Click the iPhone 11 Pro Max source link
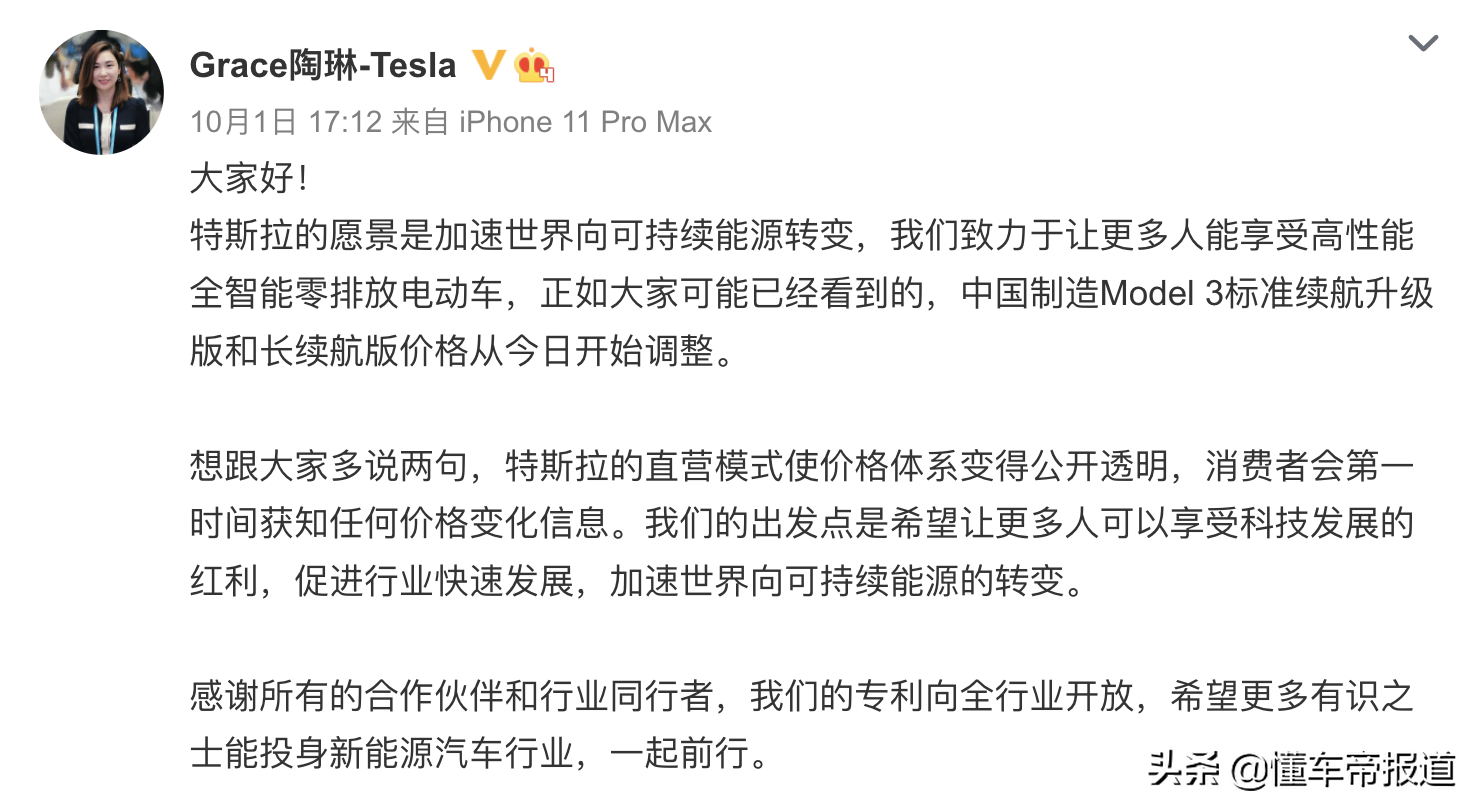Screen dimensions: 1480x812 coord(585,122)
